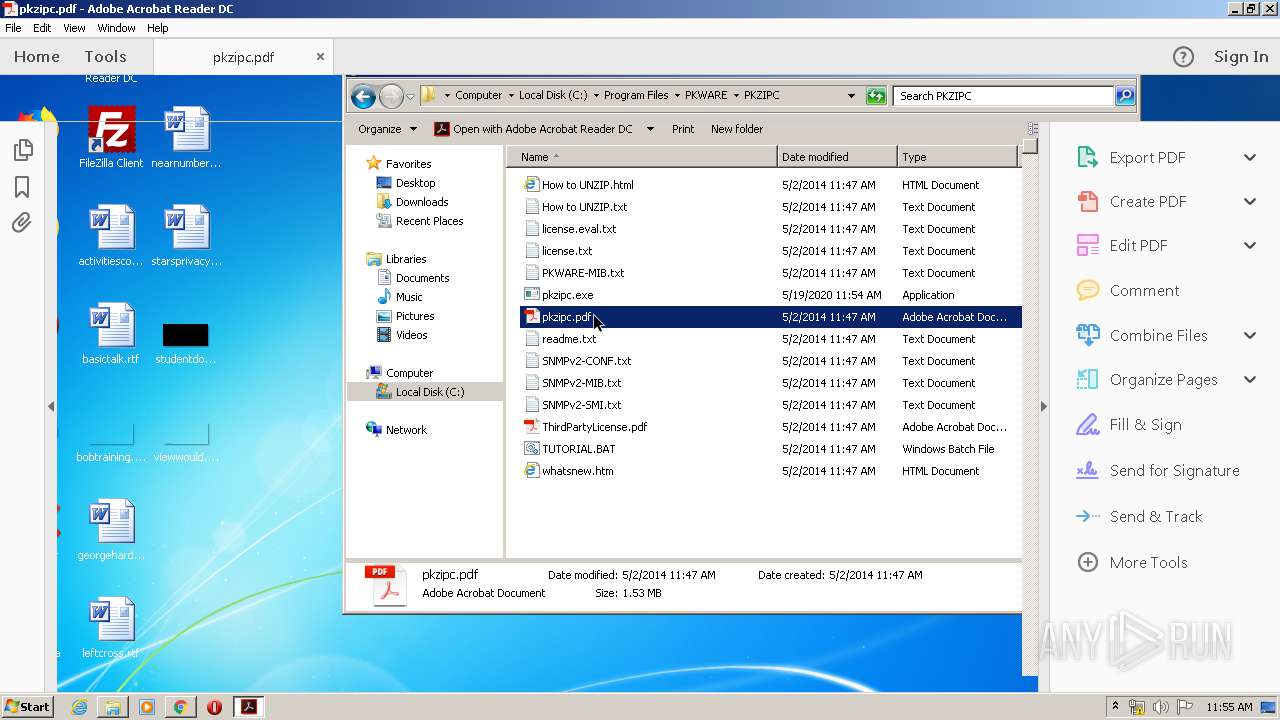Expand the Combine Files chevron
The height and width of the screenshot is (720, 1280).
1250,335
